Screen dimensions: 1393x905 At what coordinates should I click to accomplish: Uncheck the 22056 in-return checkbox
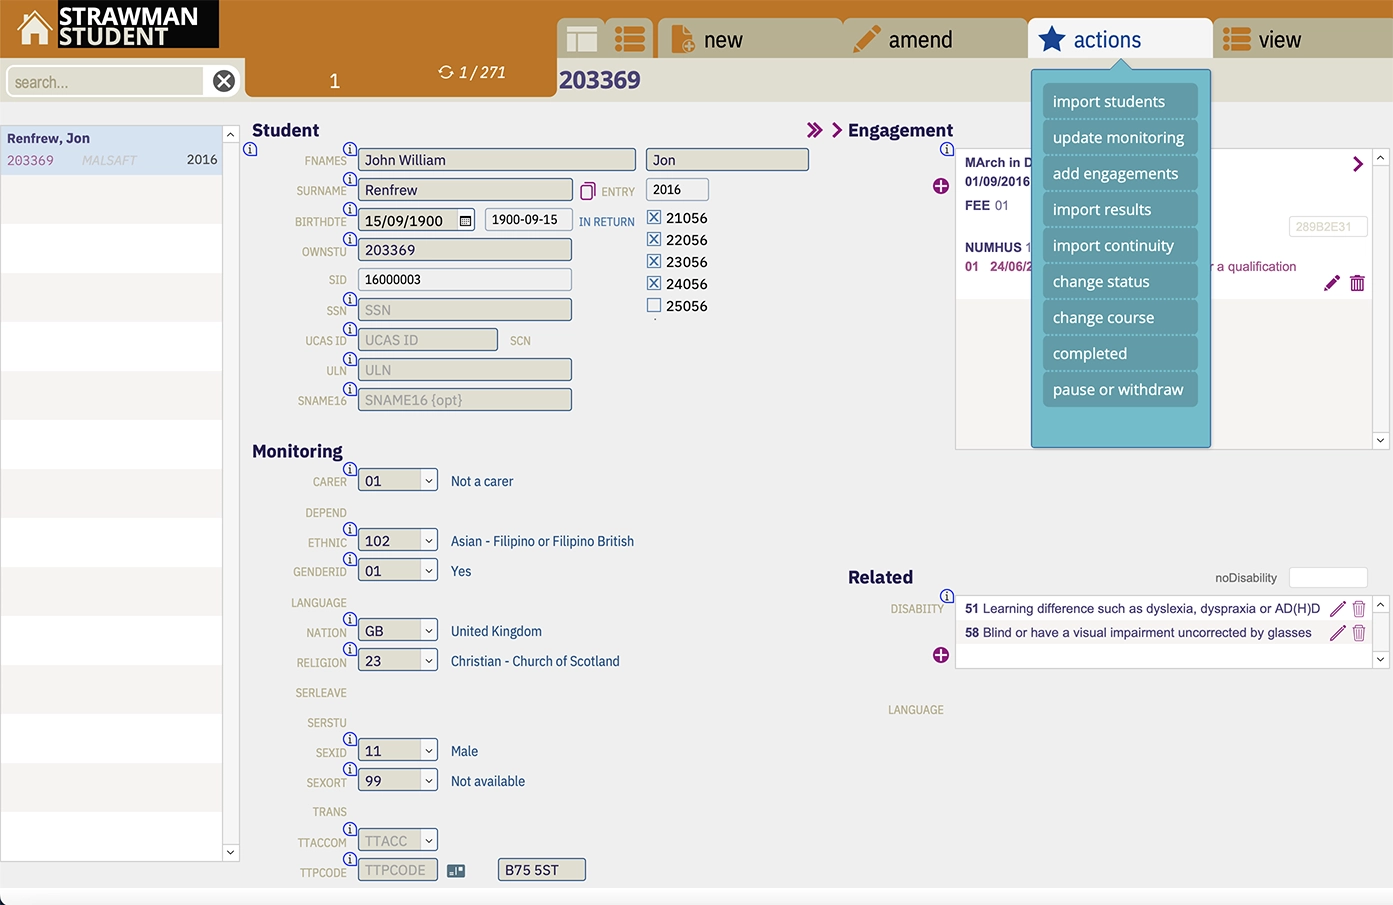click(654, 239)
